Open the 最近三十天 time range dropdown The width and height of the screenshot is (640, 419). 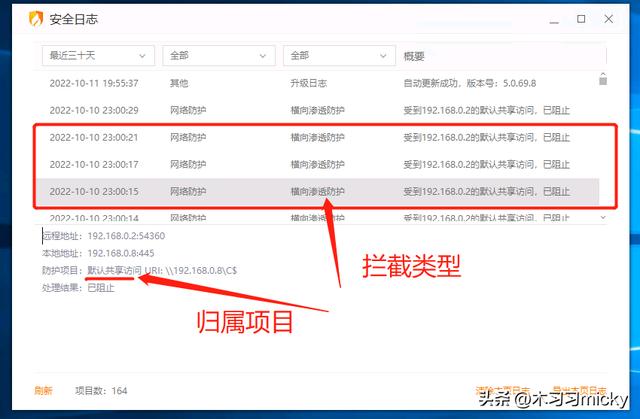tap(98, 55)
